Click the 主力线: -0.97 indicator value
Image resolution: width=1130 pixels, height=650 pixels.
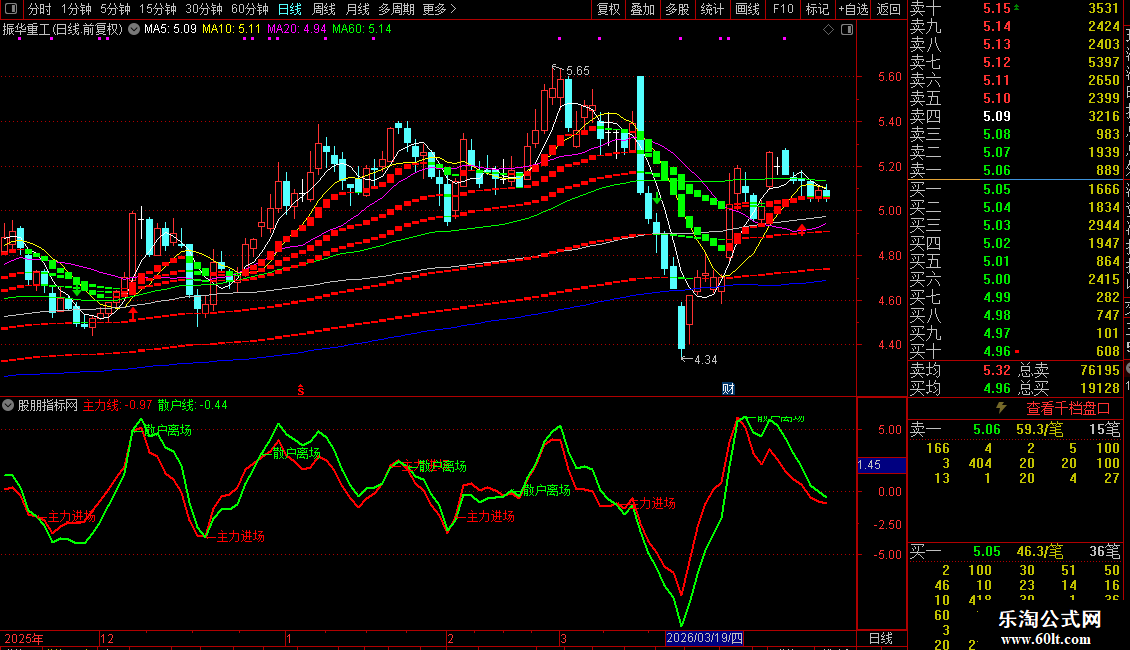pyautogui.click(x=117, y=406)
